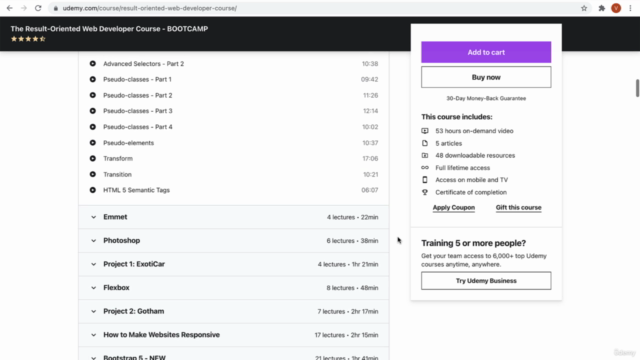Image resolution: width=640 pixels, height=360 pixels.
Task: Click '4 lectures • 22min' on Emmet row
Action: click(x=352, y=217)
